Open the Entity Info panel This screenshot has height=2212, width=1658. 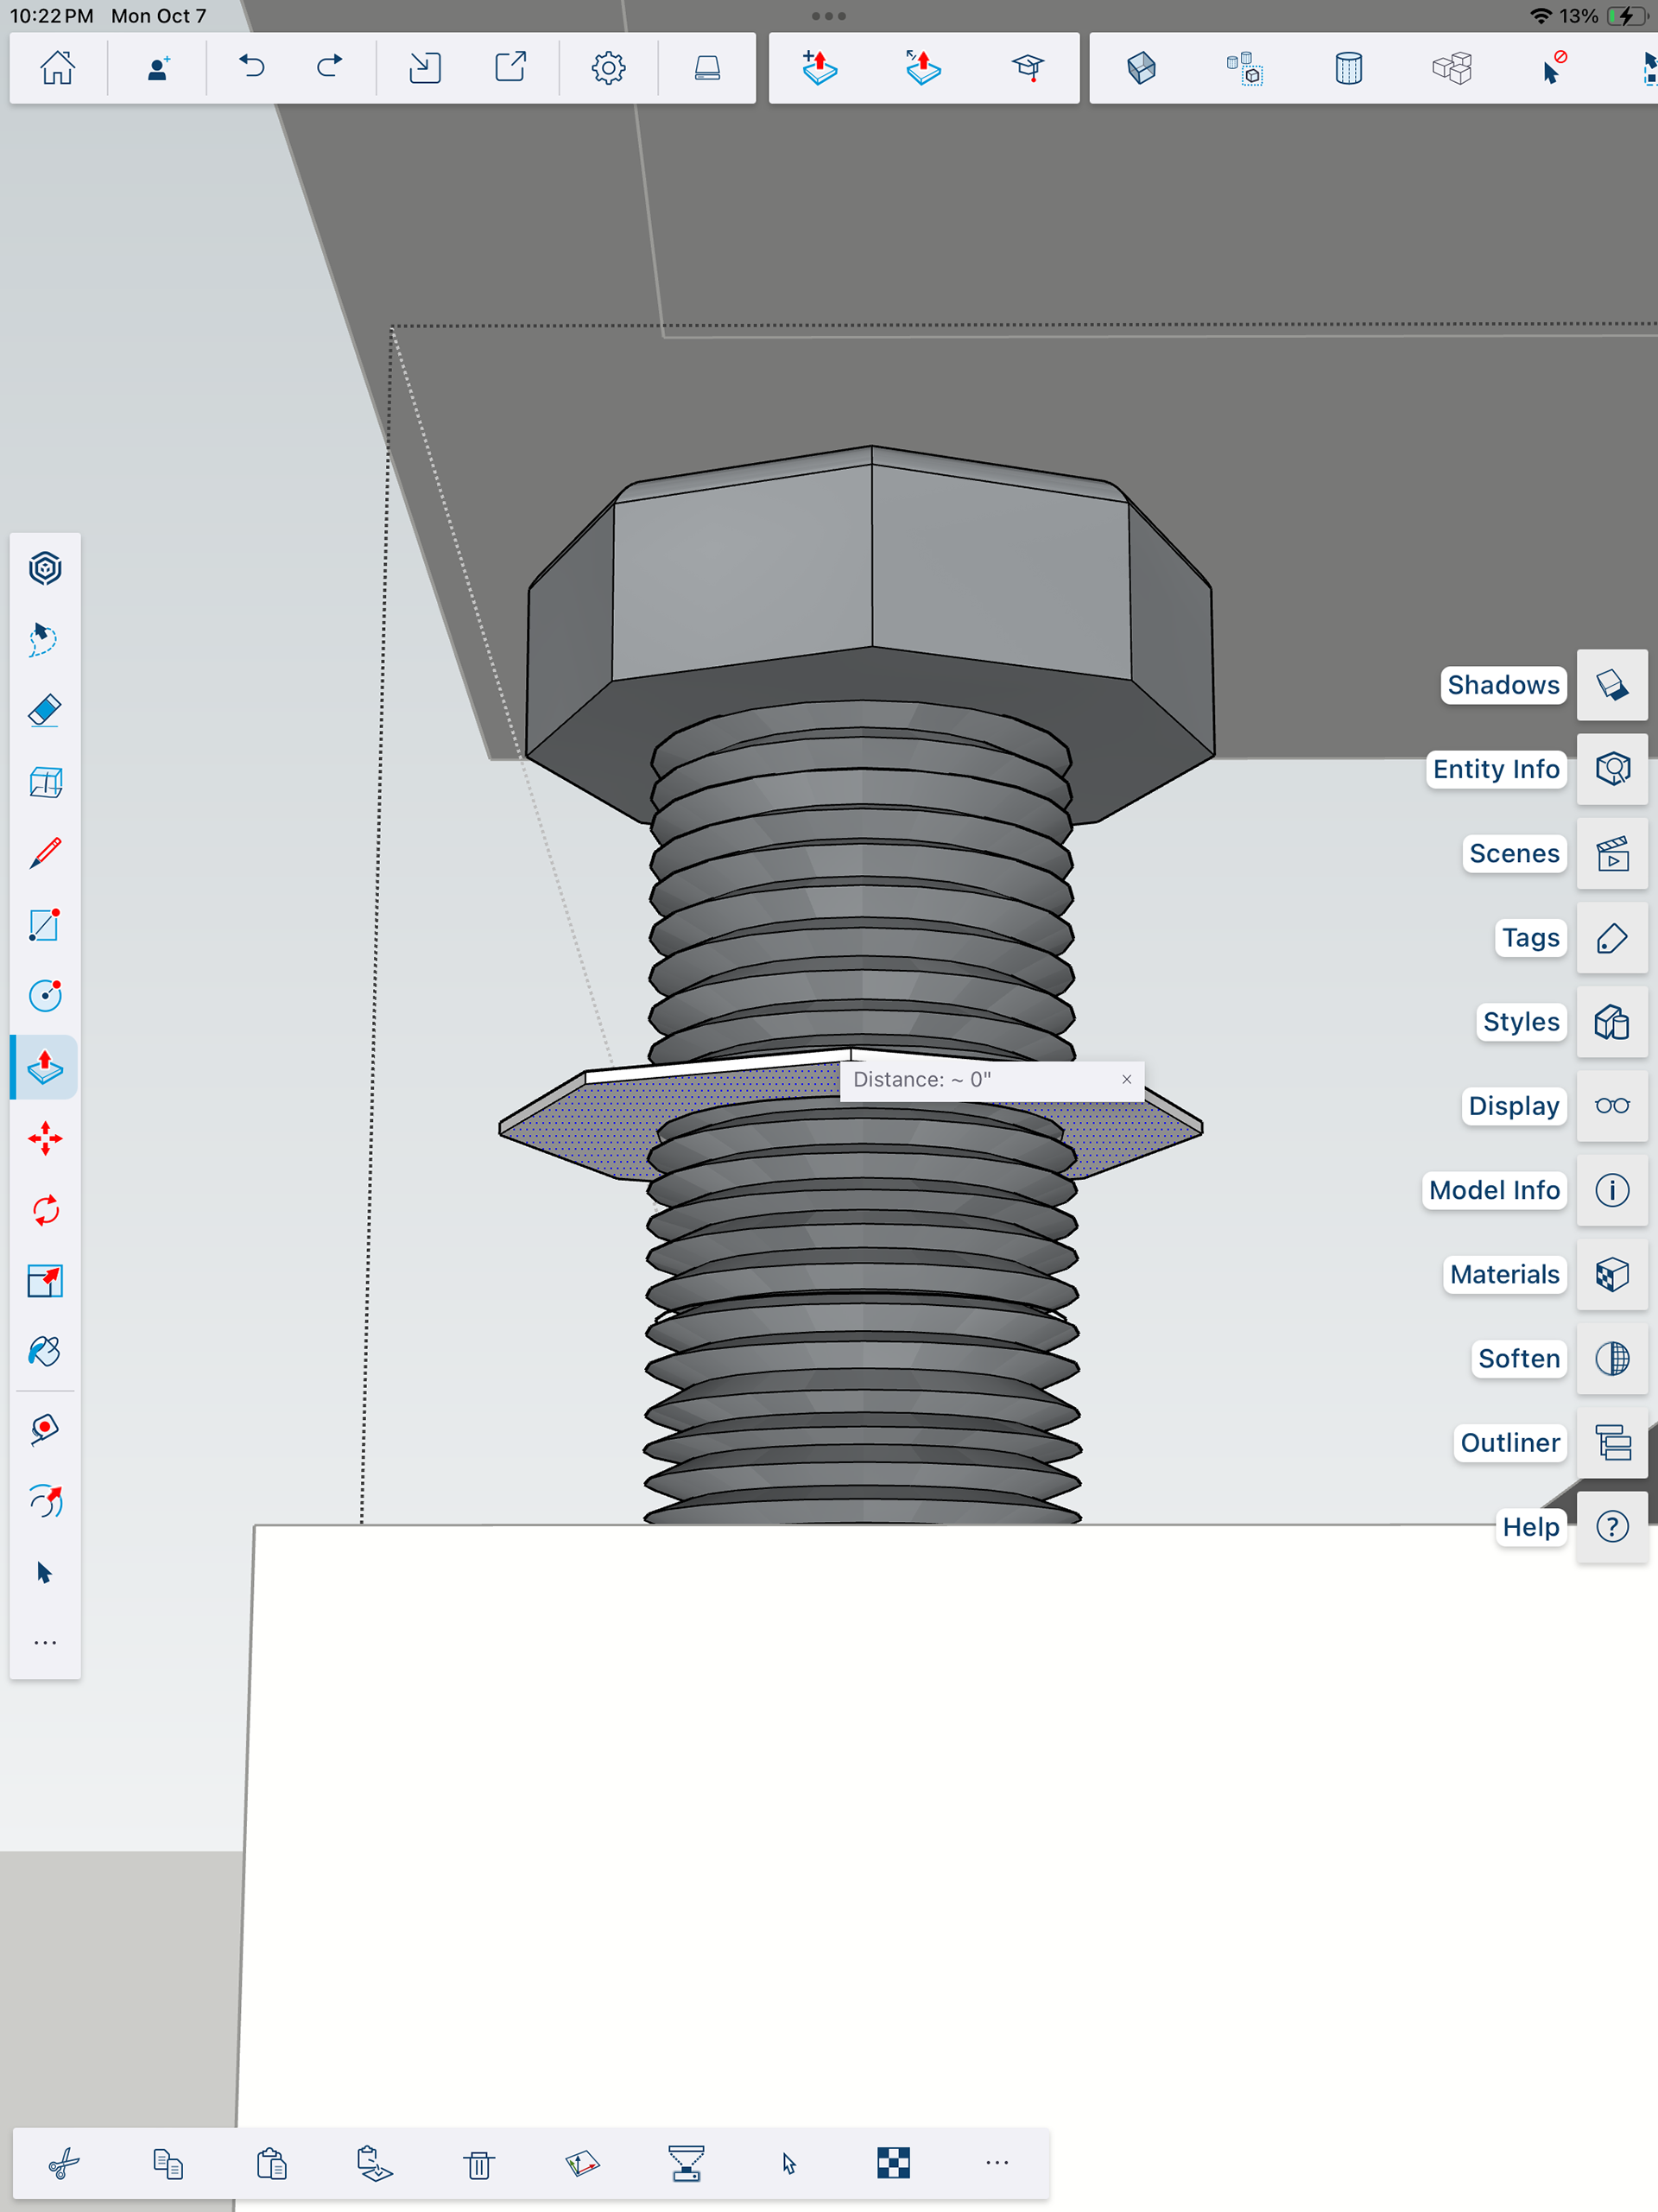(1611, 769)
